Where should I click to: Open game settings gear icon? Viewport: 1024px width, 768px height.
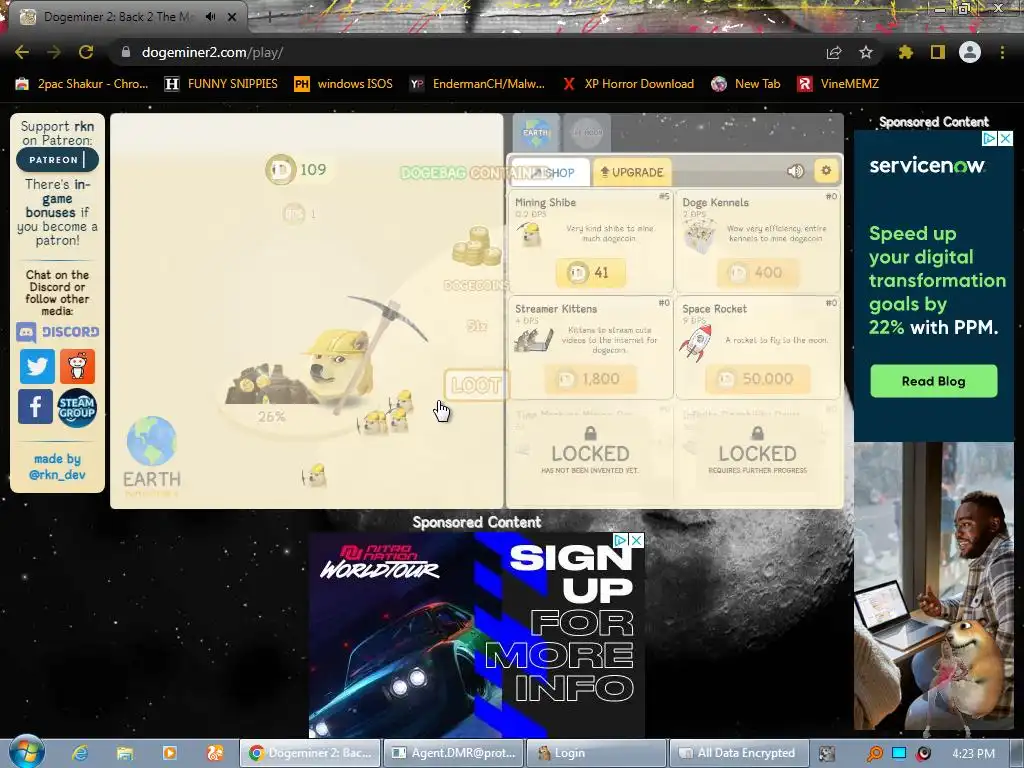[x=826, y=171]
